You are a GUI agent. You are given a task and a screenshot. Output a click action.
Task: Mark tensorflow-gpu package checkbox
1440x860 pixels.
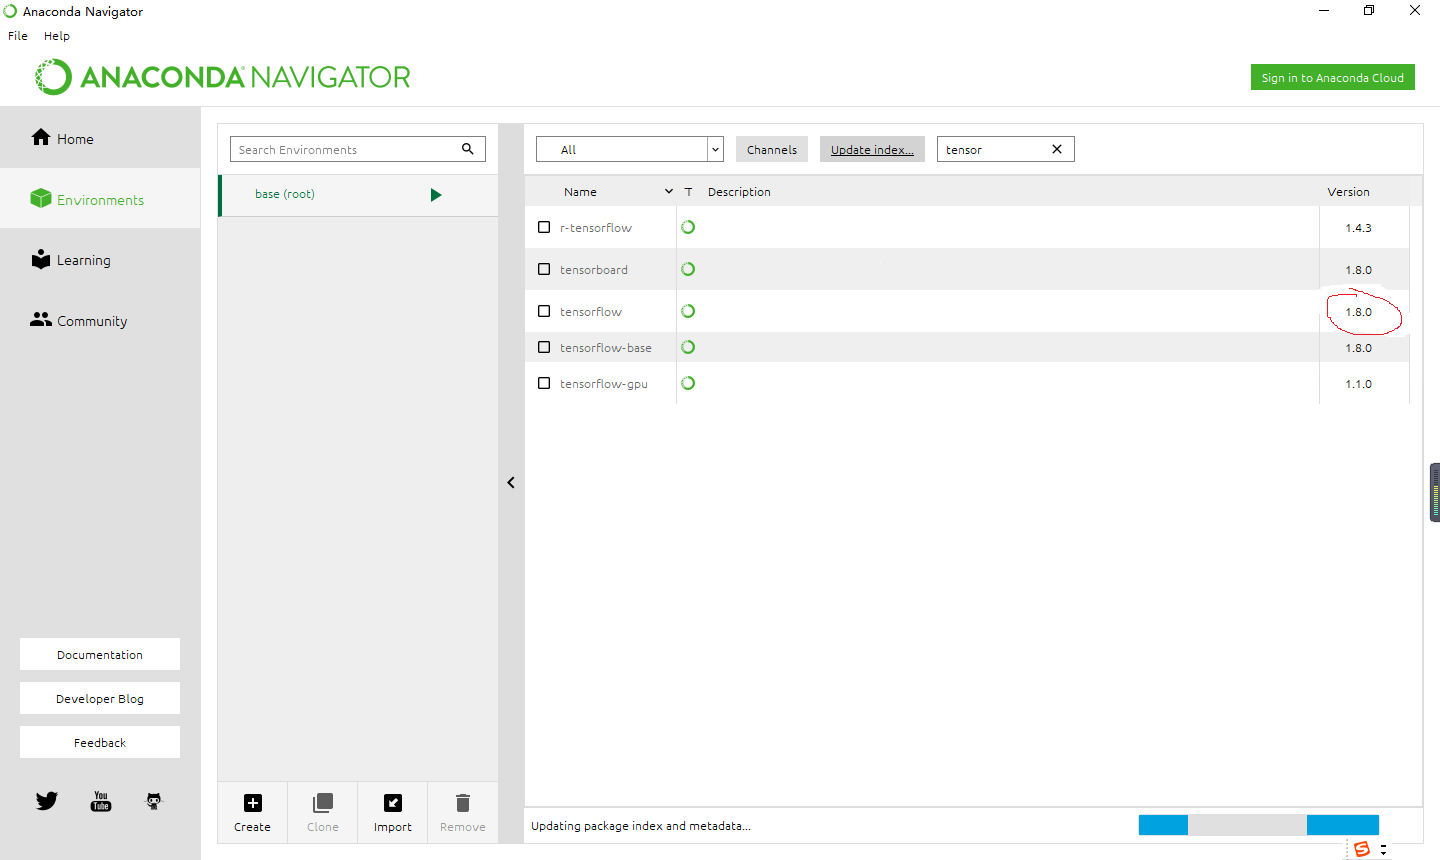pos(544,383)
